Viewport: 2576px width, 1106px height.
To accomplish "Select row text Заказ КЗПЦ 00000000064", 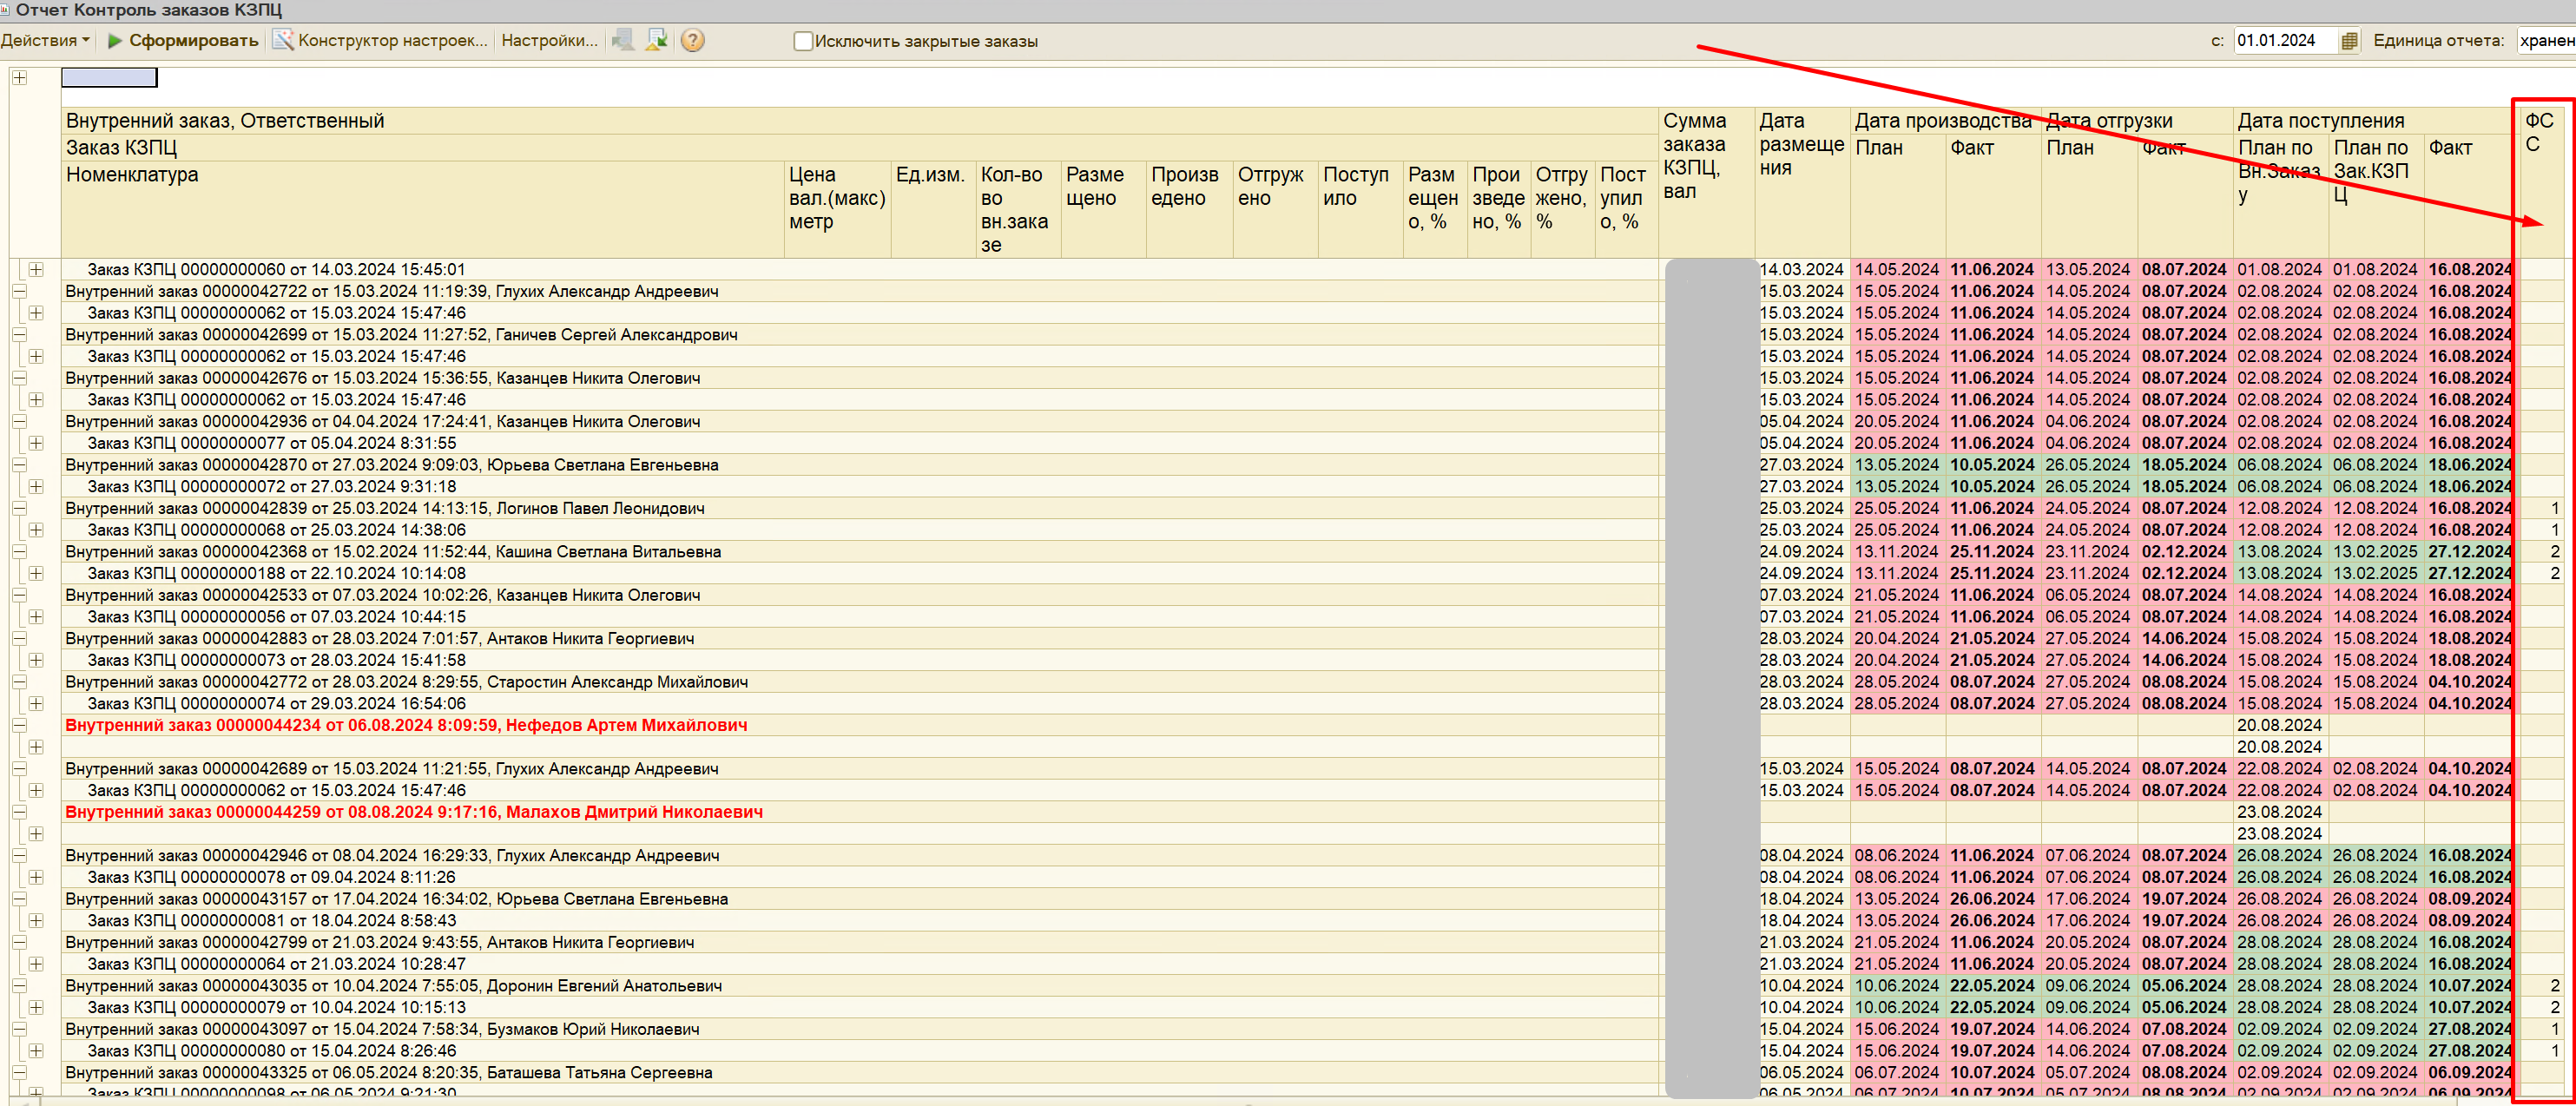I will (277, 964).
